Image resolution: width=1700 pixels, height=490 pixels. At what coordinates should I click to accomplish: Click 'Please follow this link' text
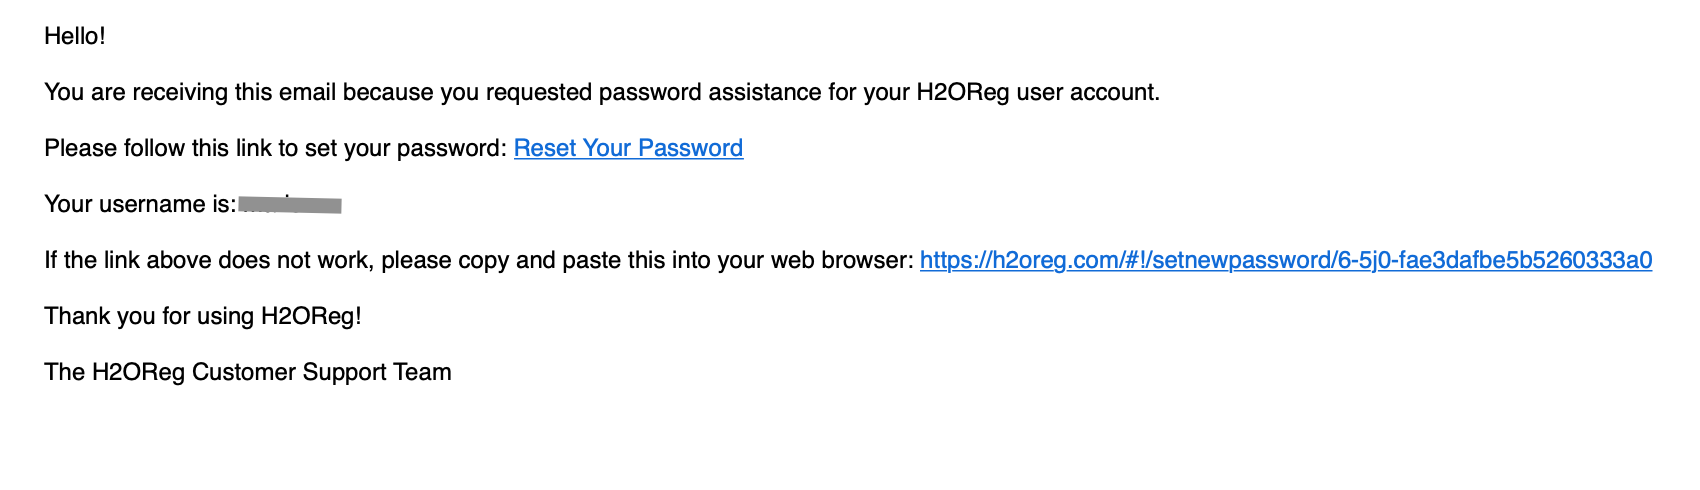pos(160,148)
